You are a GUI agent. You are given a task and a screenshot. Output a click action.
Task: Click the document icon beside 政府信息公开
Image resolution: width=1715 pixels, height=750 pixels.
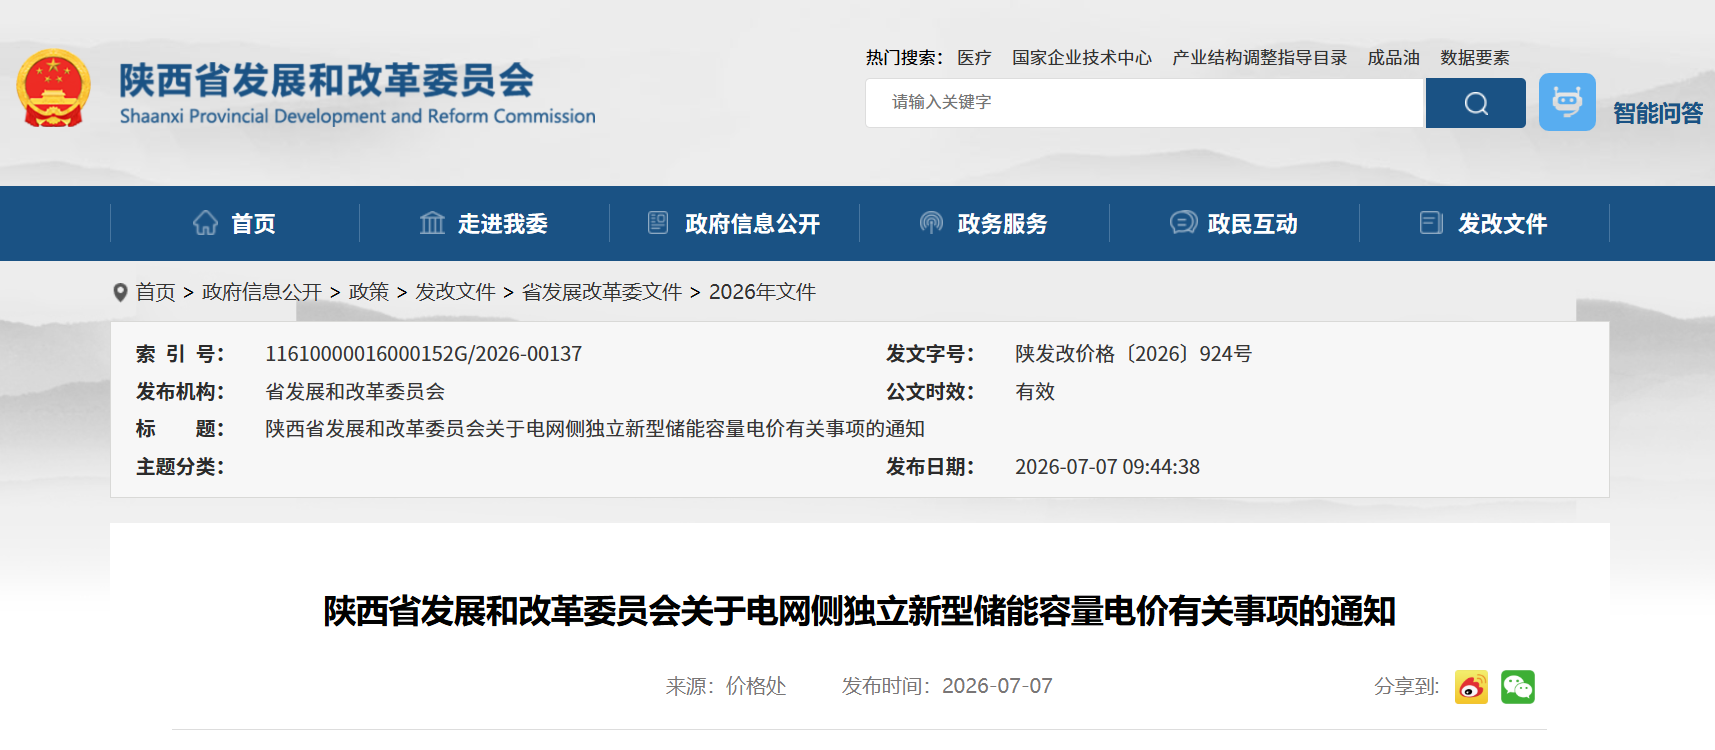(658, 222)
